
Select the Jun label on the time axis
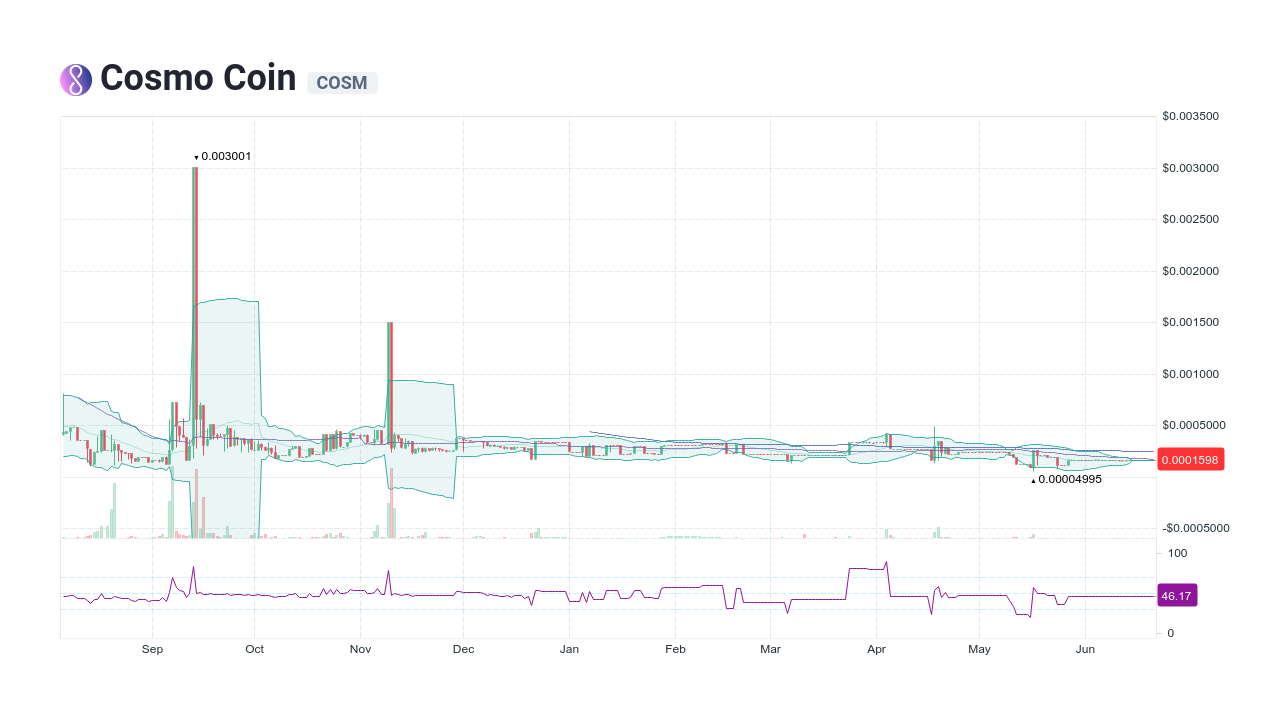[x=1085, y=649]
